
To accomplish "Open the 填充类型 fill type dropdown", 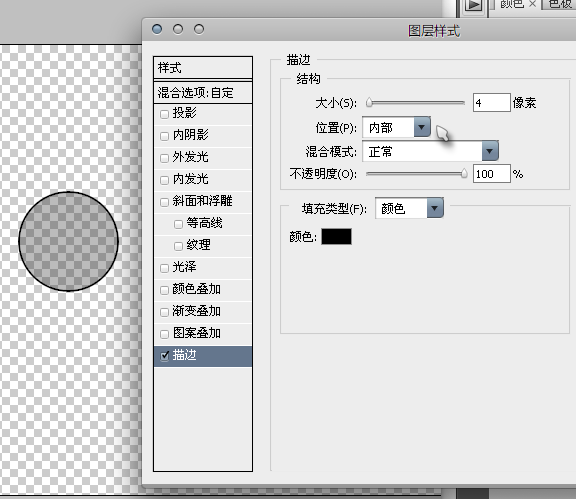I will [409, 208].
